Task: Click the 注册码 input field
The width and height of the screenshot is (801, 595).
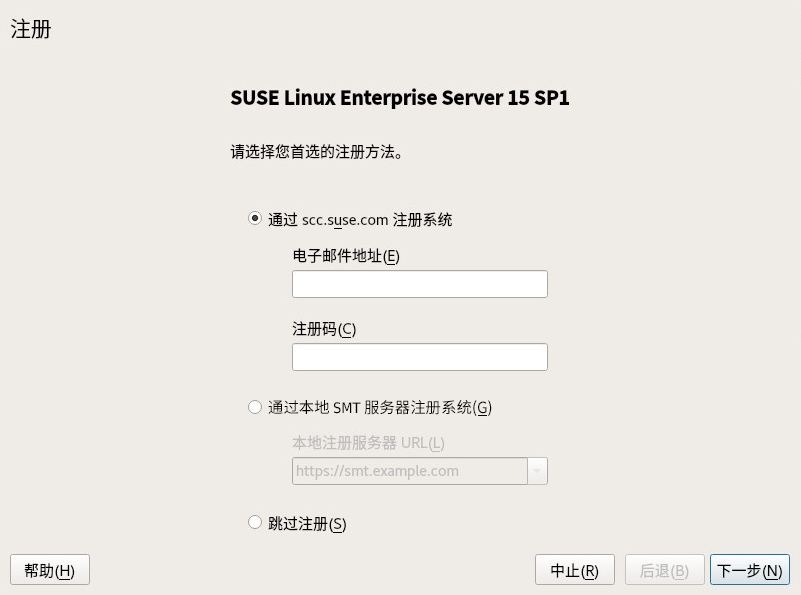Action: coord(419,356)
